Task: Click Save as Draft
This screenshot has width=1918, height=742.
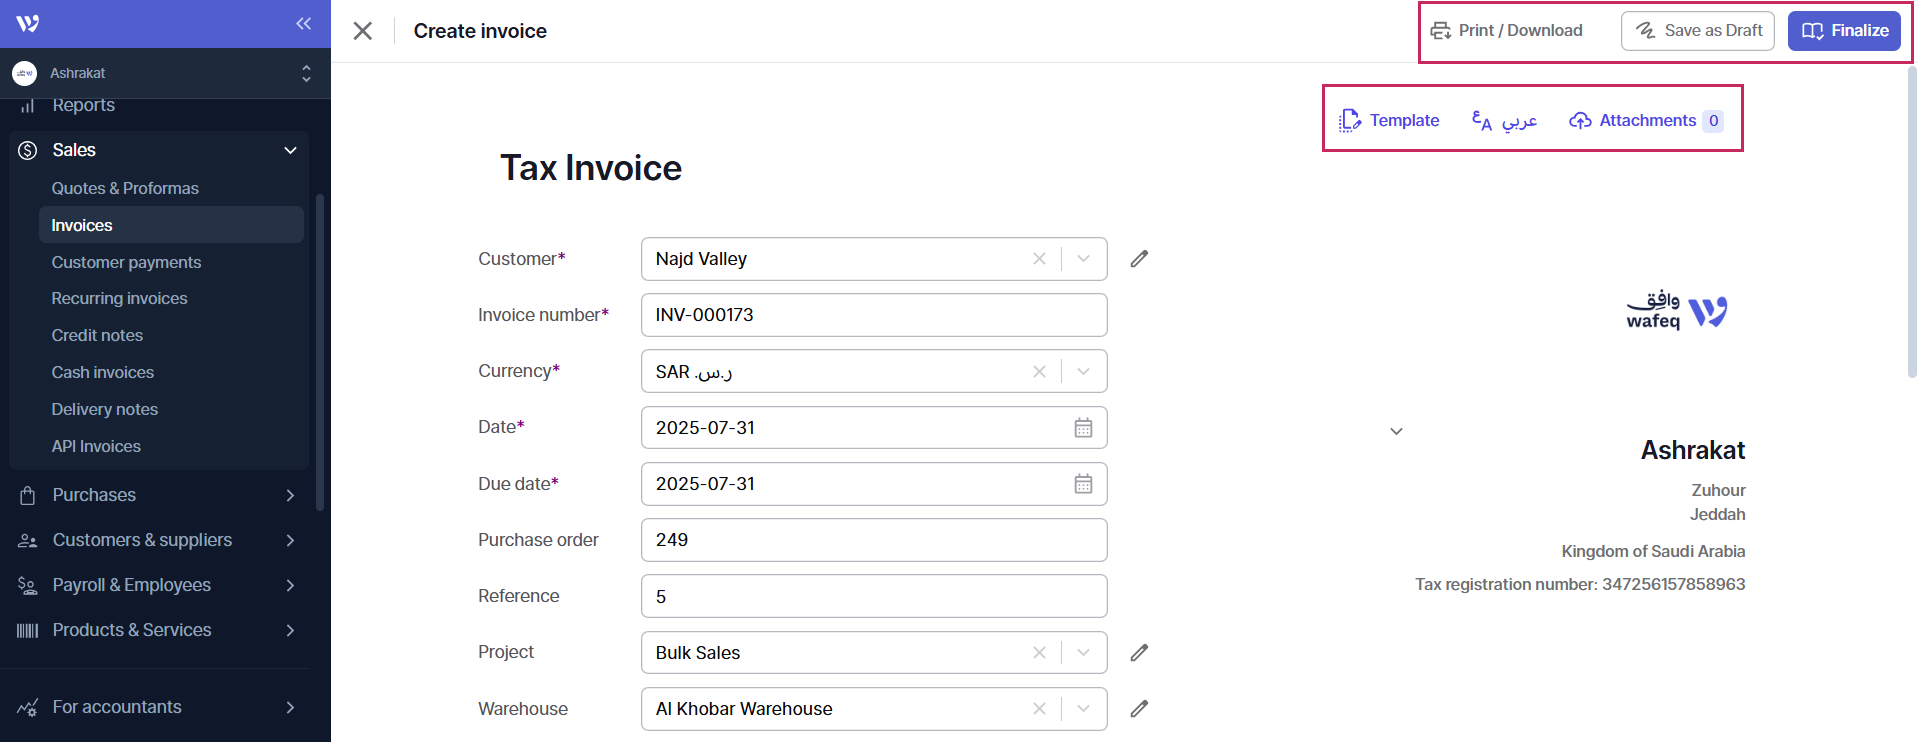Action: 1697,31
